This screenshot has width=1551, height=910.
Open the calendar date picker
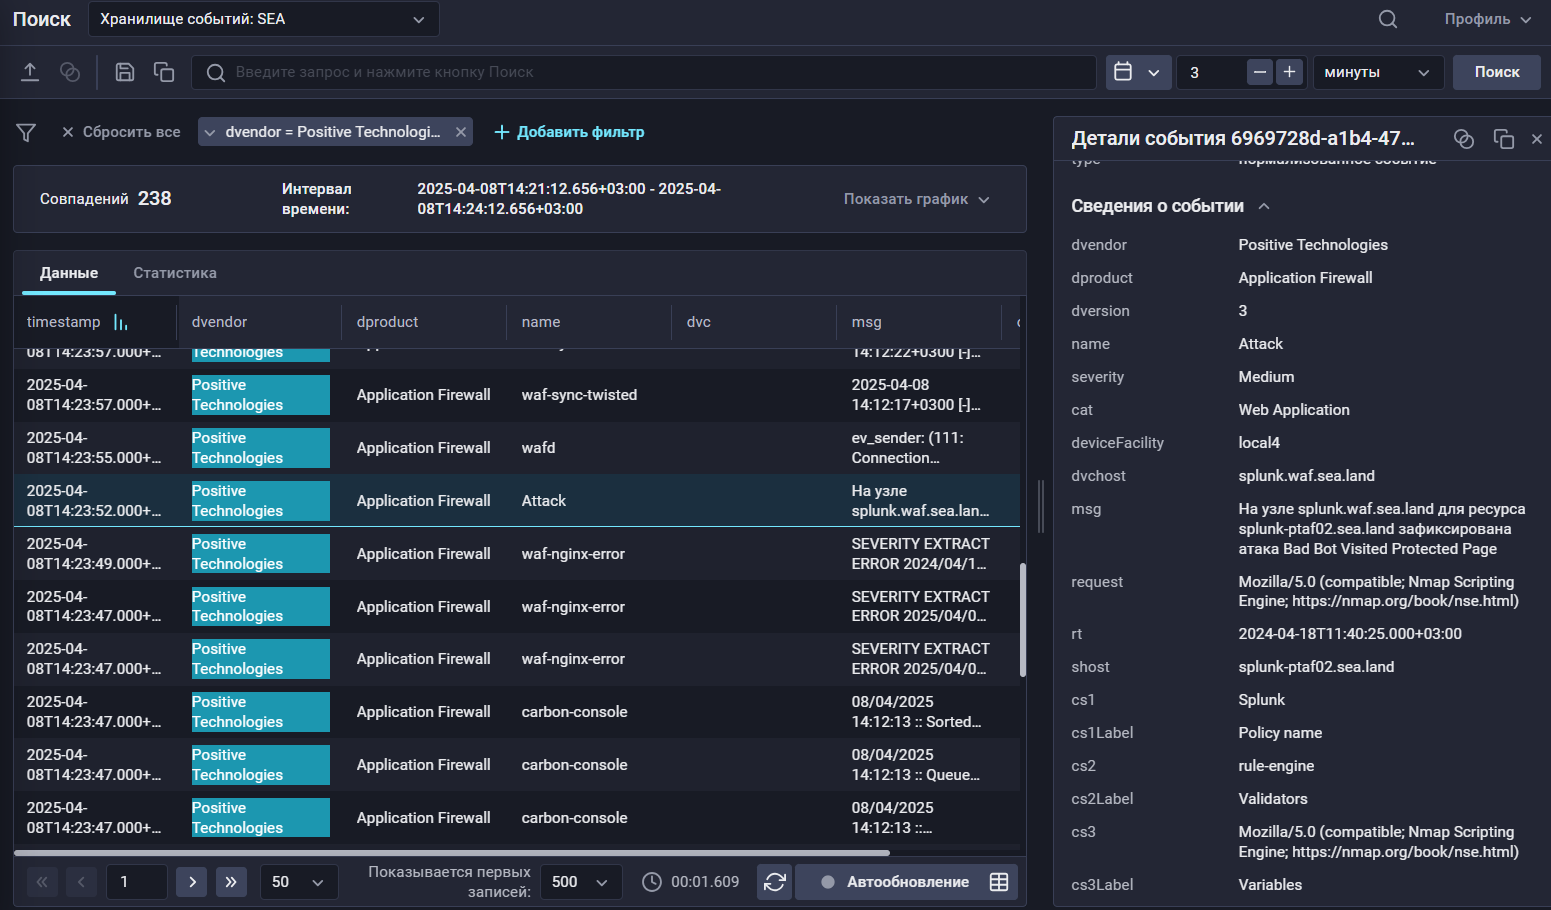coord(1137,72)
